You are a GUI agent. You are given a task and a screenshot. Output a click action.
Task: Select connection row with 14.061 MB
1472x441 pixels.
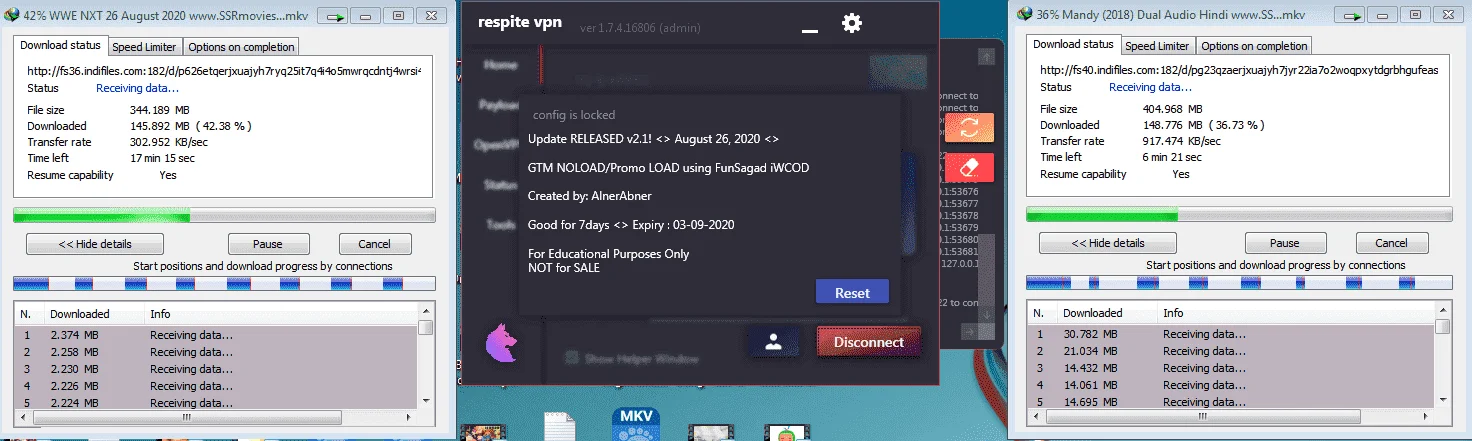click(1229, 385)
